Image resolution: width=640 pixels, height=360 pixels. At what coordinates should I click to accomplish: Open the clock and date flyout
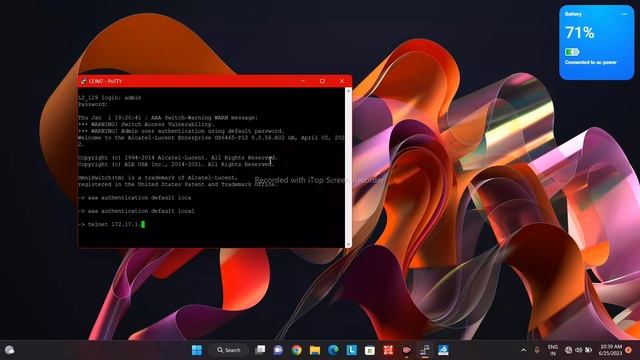pos(611,350)
